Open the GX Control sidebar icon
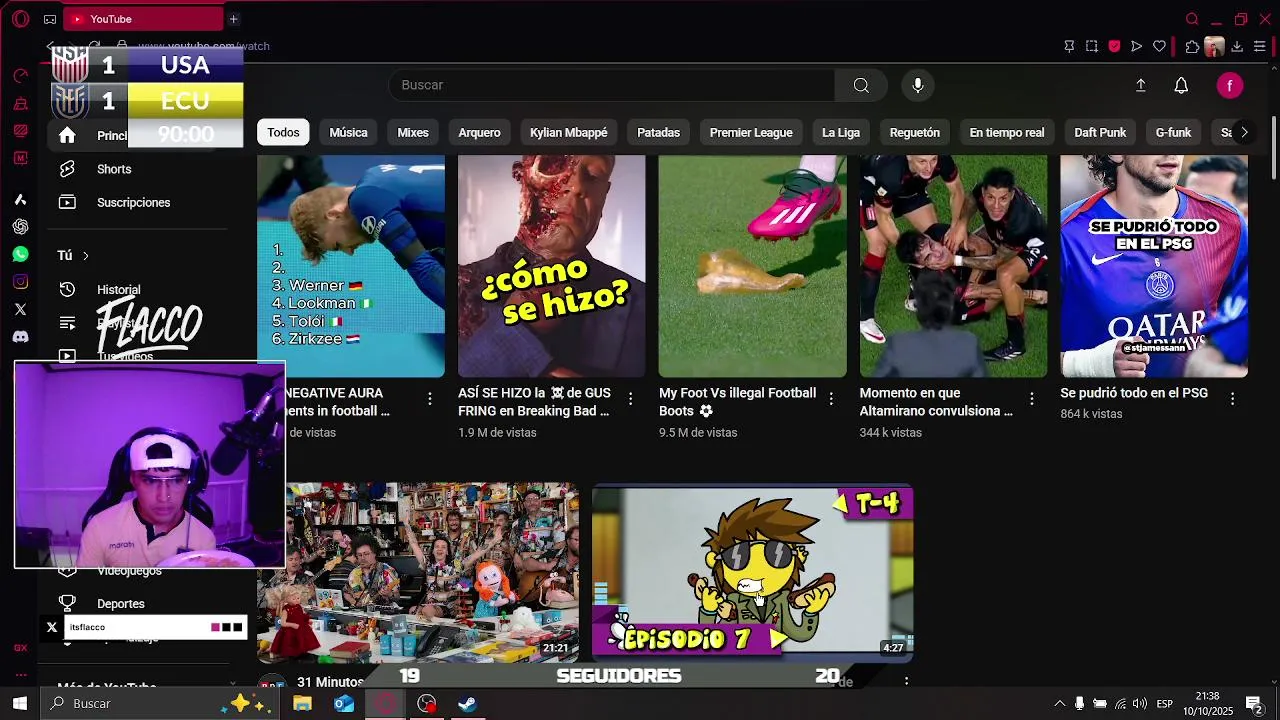1280x720 pixels. (20, 76)
